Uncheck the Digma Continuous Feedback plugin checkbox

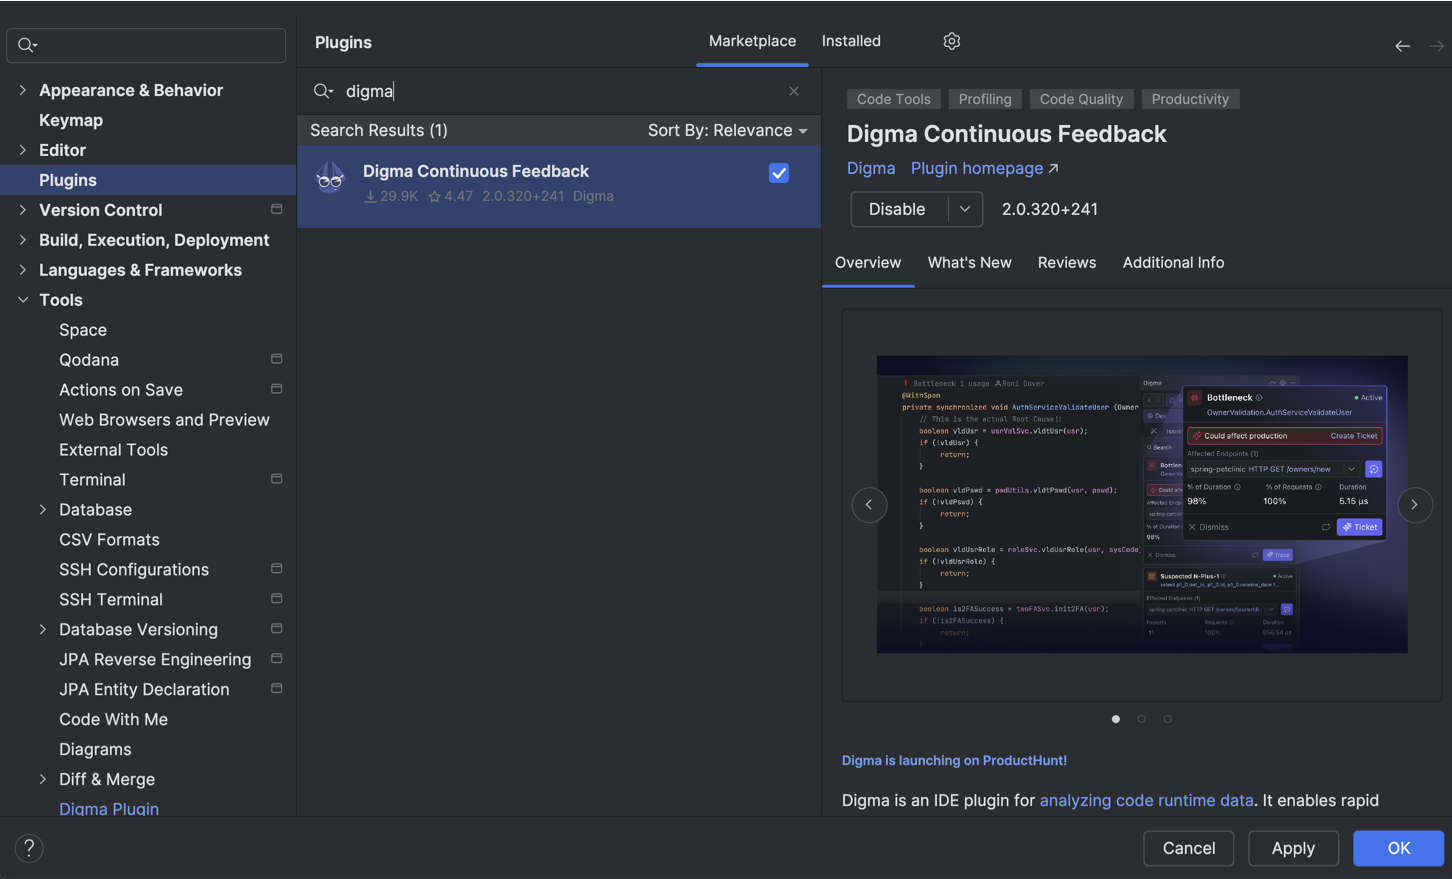coord(779,172)
